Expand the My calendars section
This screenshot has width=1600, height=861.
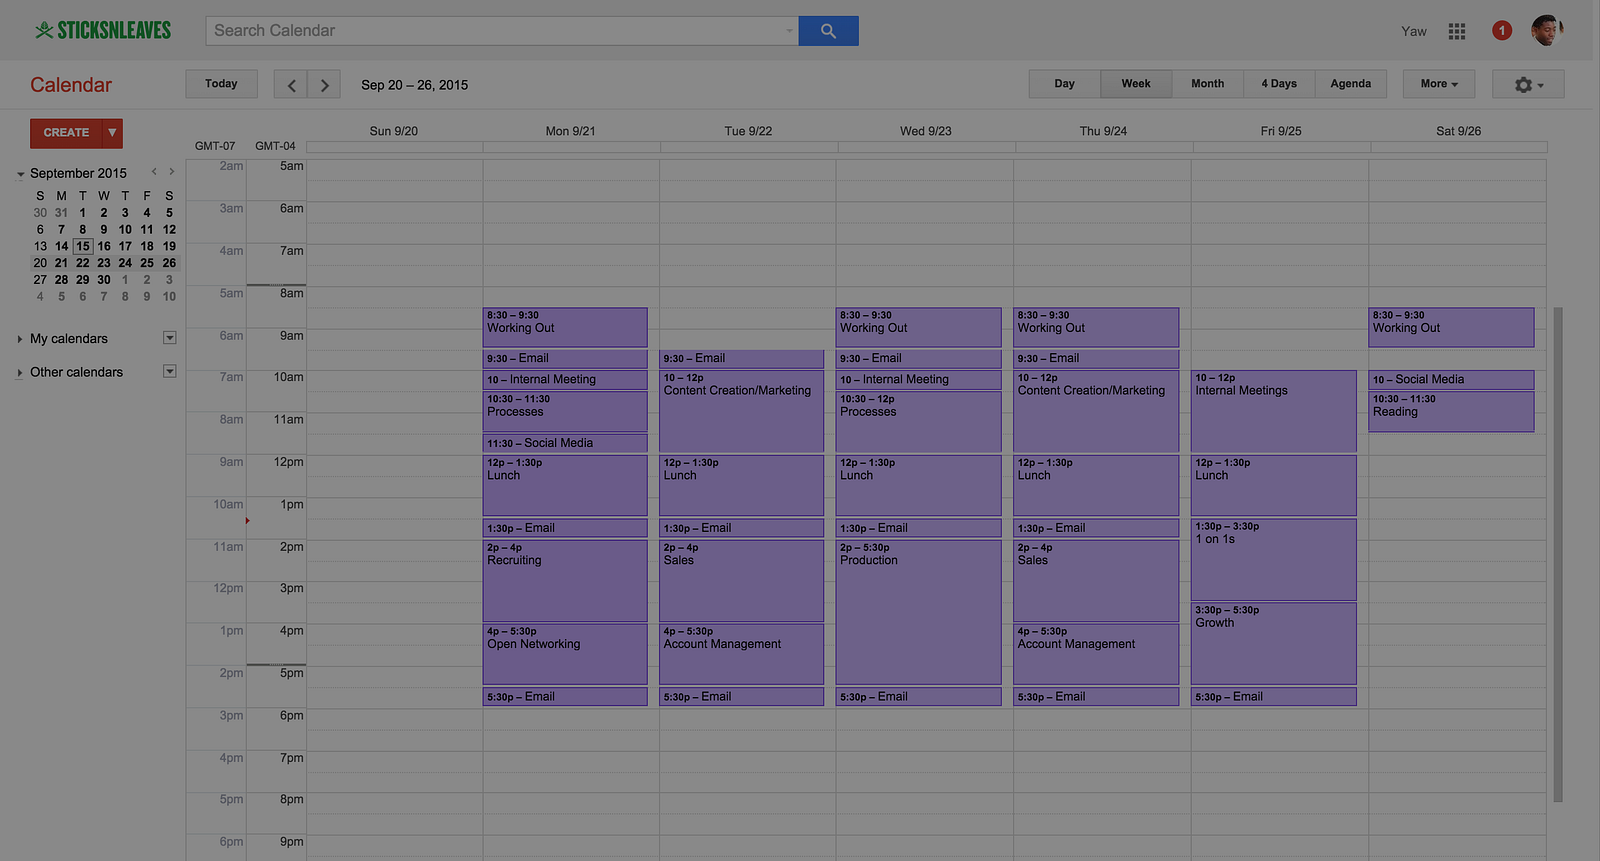pos(20,339)
